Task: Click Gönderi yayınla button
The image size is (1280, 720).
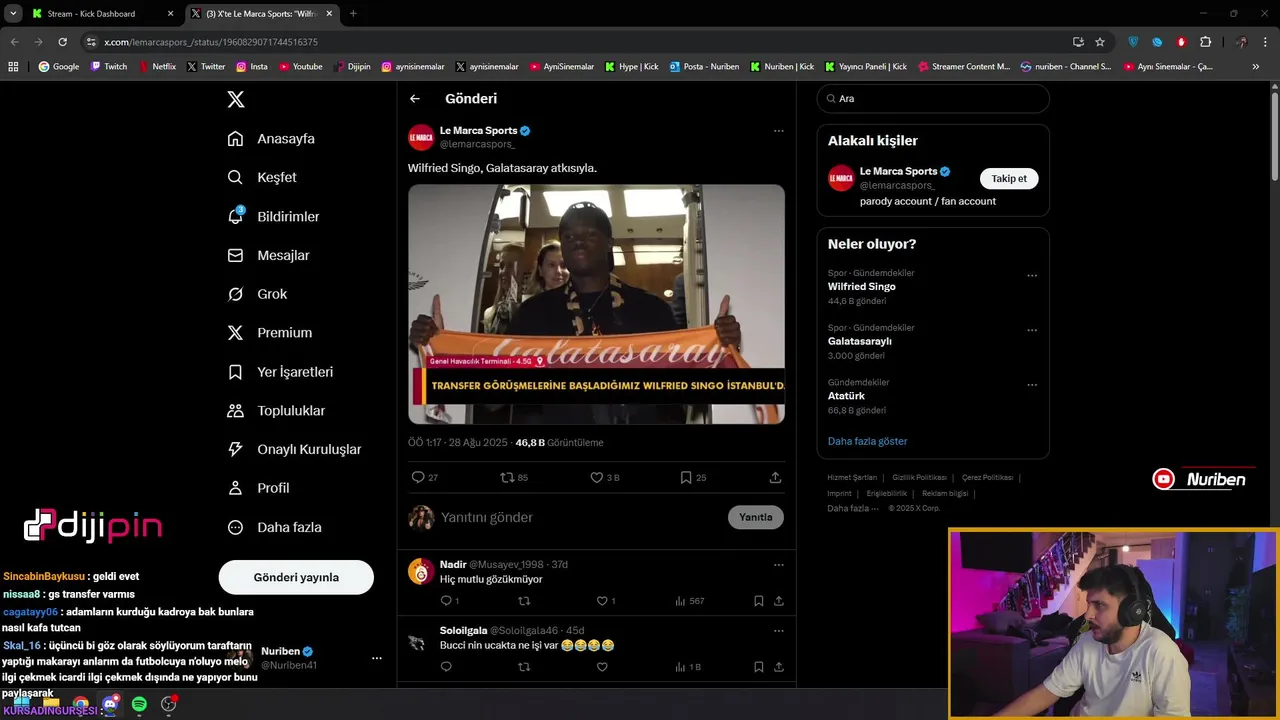Action: click(296, 577)
